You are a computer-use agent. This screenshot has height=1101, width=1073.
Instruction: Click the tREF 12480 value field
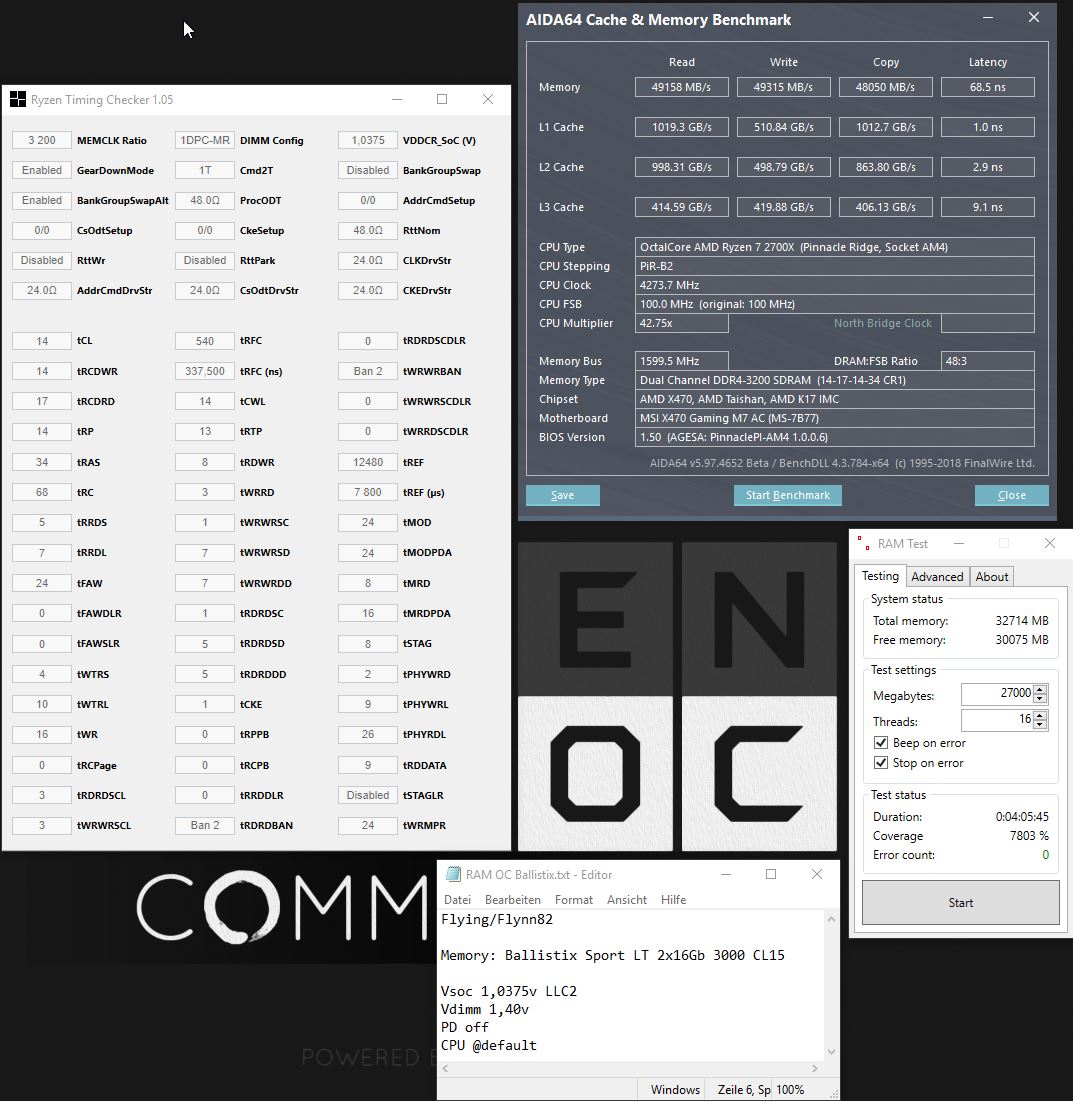pyautogui.click(x=367, y=462)
